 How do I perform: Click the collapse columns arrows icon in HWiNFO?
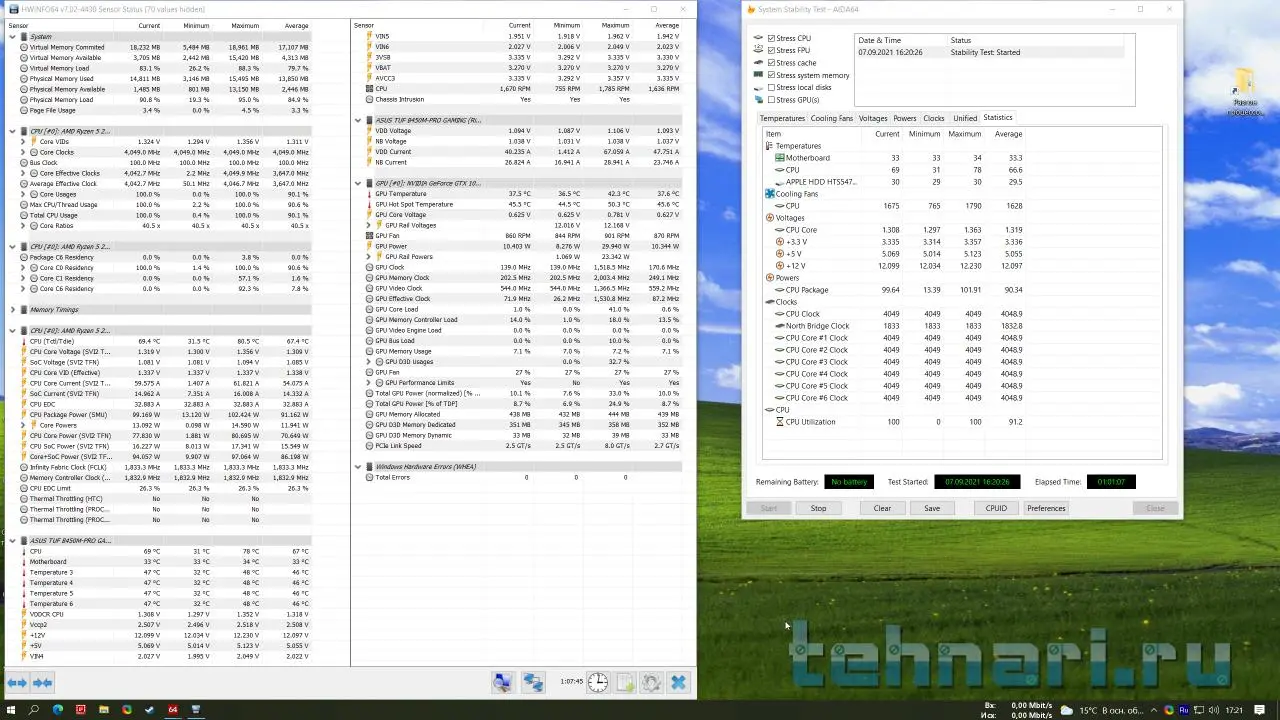point(42,683)
